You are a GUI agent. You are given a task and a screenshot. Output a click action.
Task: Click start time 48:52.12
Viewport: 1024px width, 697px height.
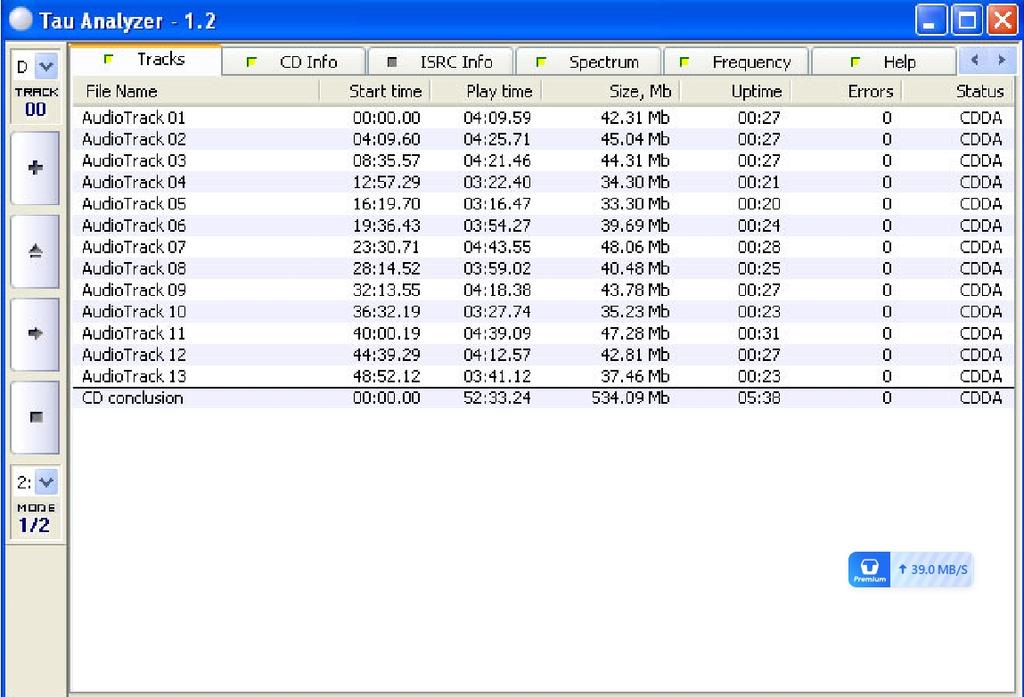[x=387, y=377]
